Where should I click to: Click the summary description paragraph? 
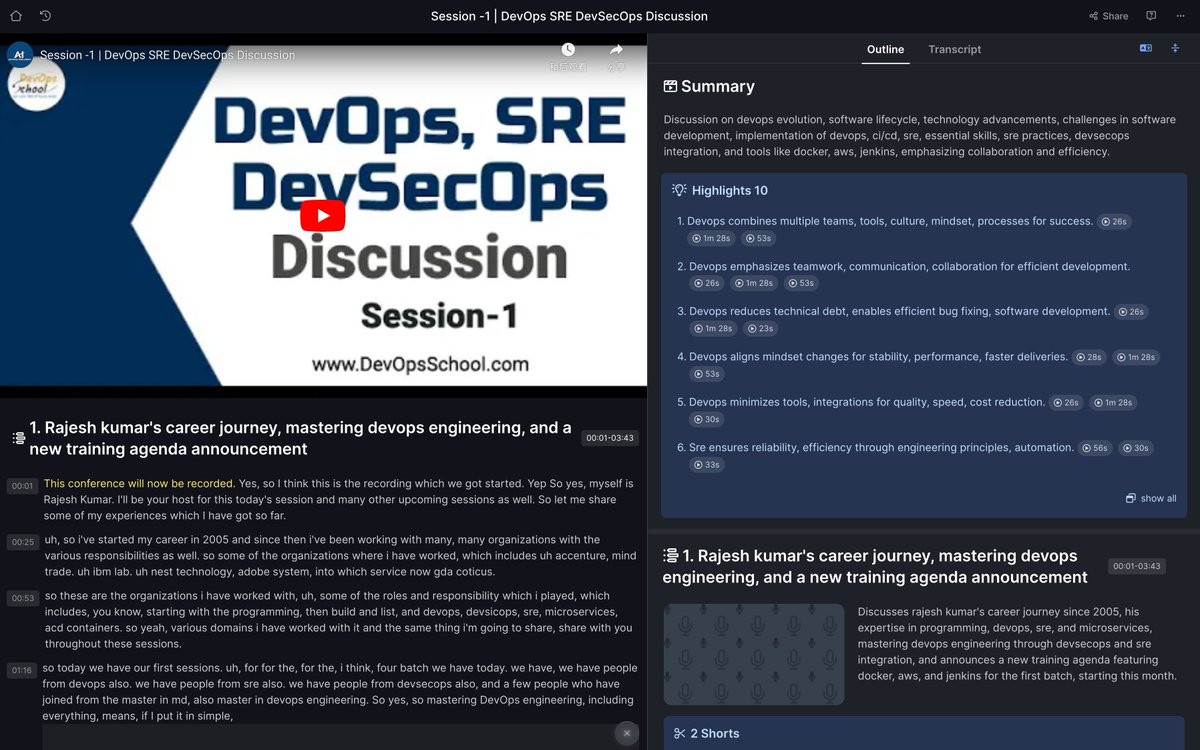tap(920, 135)
